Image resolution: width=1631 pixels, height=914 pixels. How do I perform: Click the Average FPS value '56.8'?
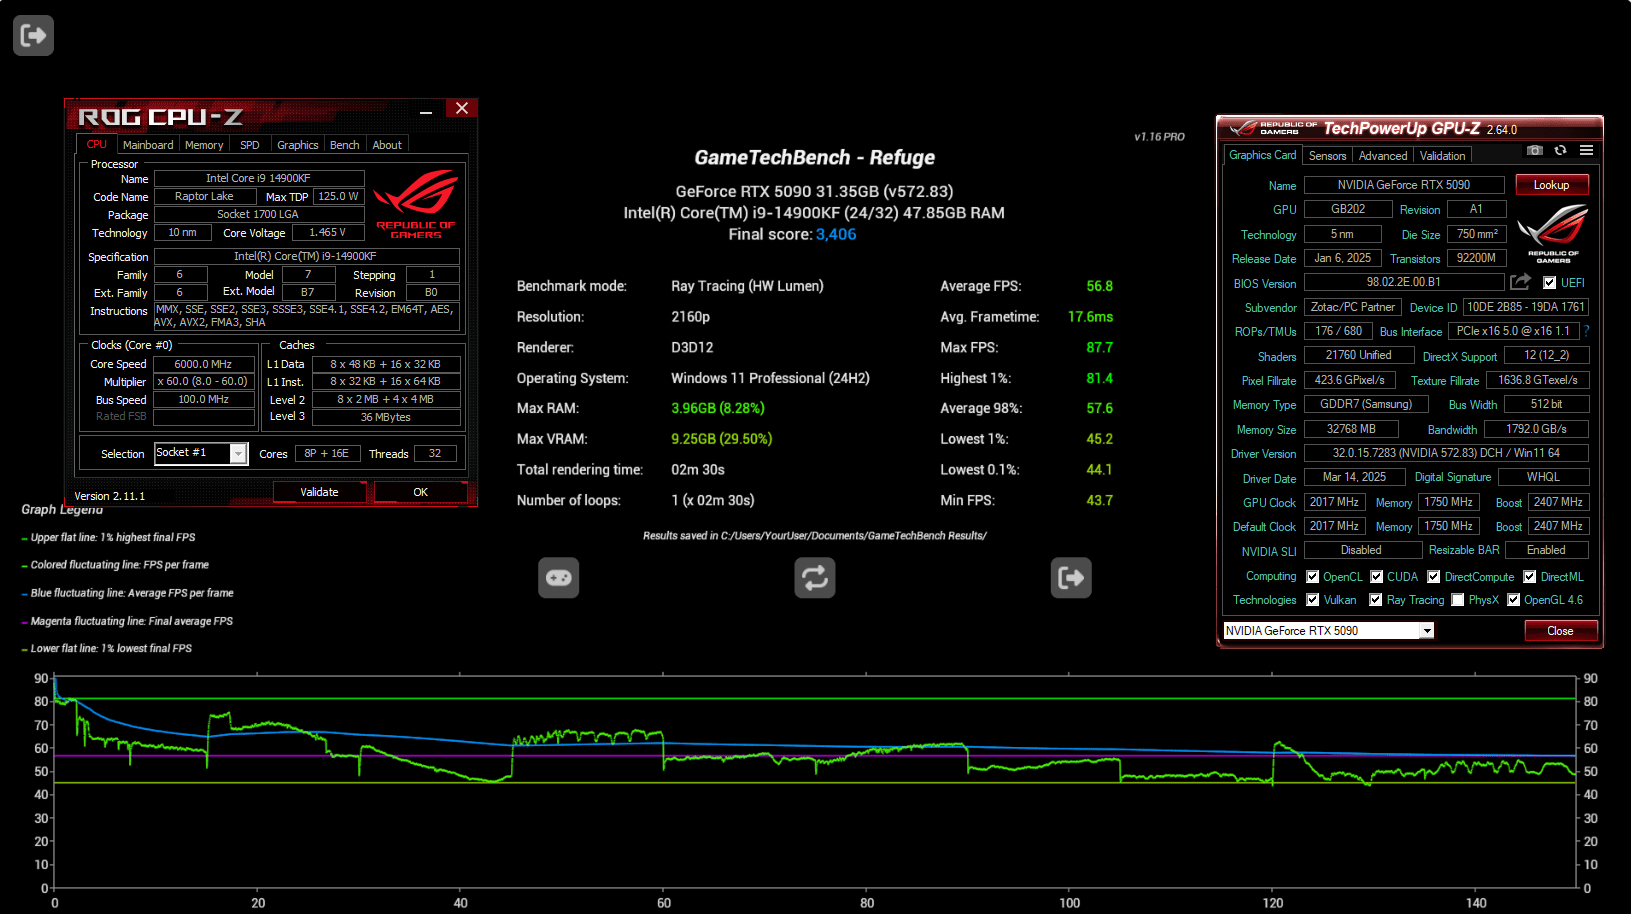1099,286
